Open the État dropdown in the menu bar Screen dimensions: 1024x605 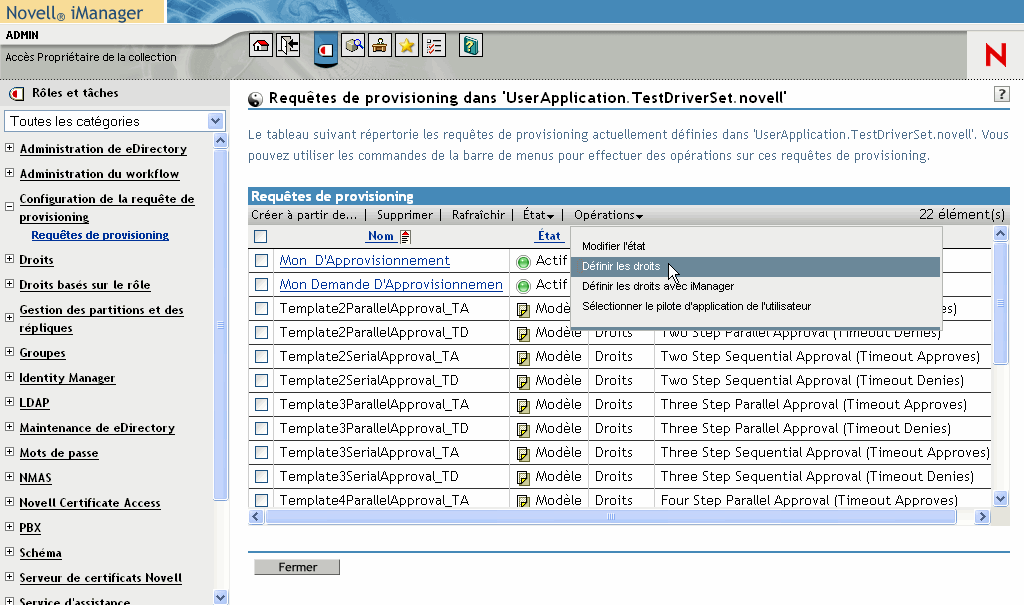(538, 215)
